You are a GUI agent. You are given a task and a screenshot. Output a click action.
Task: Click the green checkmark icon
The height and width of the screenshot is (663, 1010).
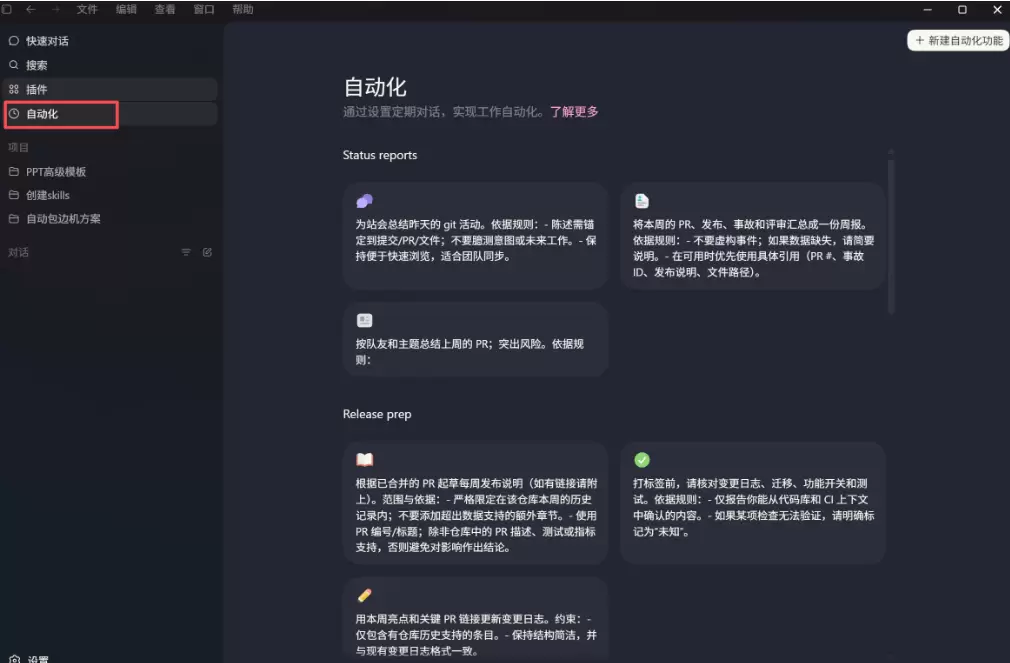click(x=642, y=459)
